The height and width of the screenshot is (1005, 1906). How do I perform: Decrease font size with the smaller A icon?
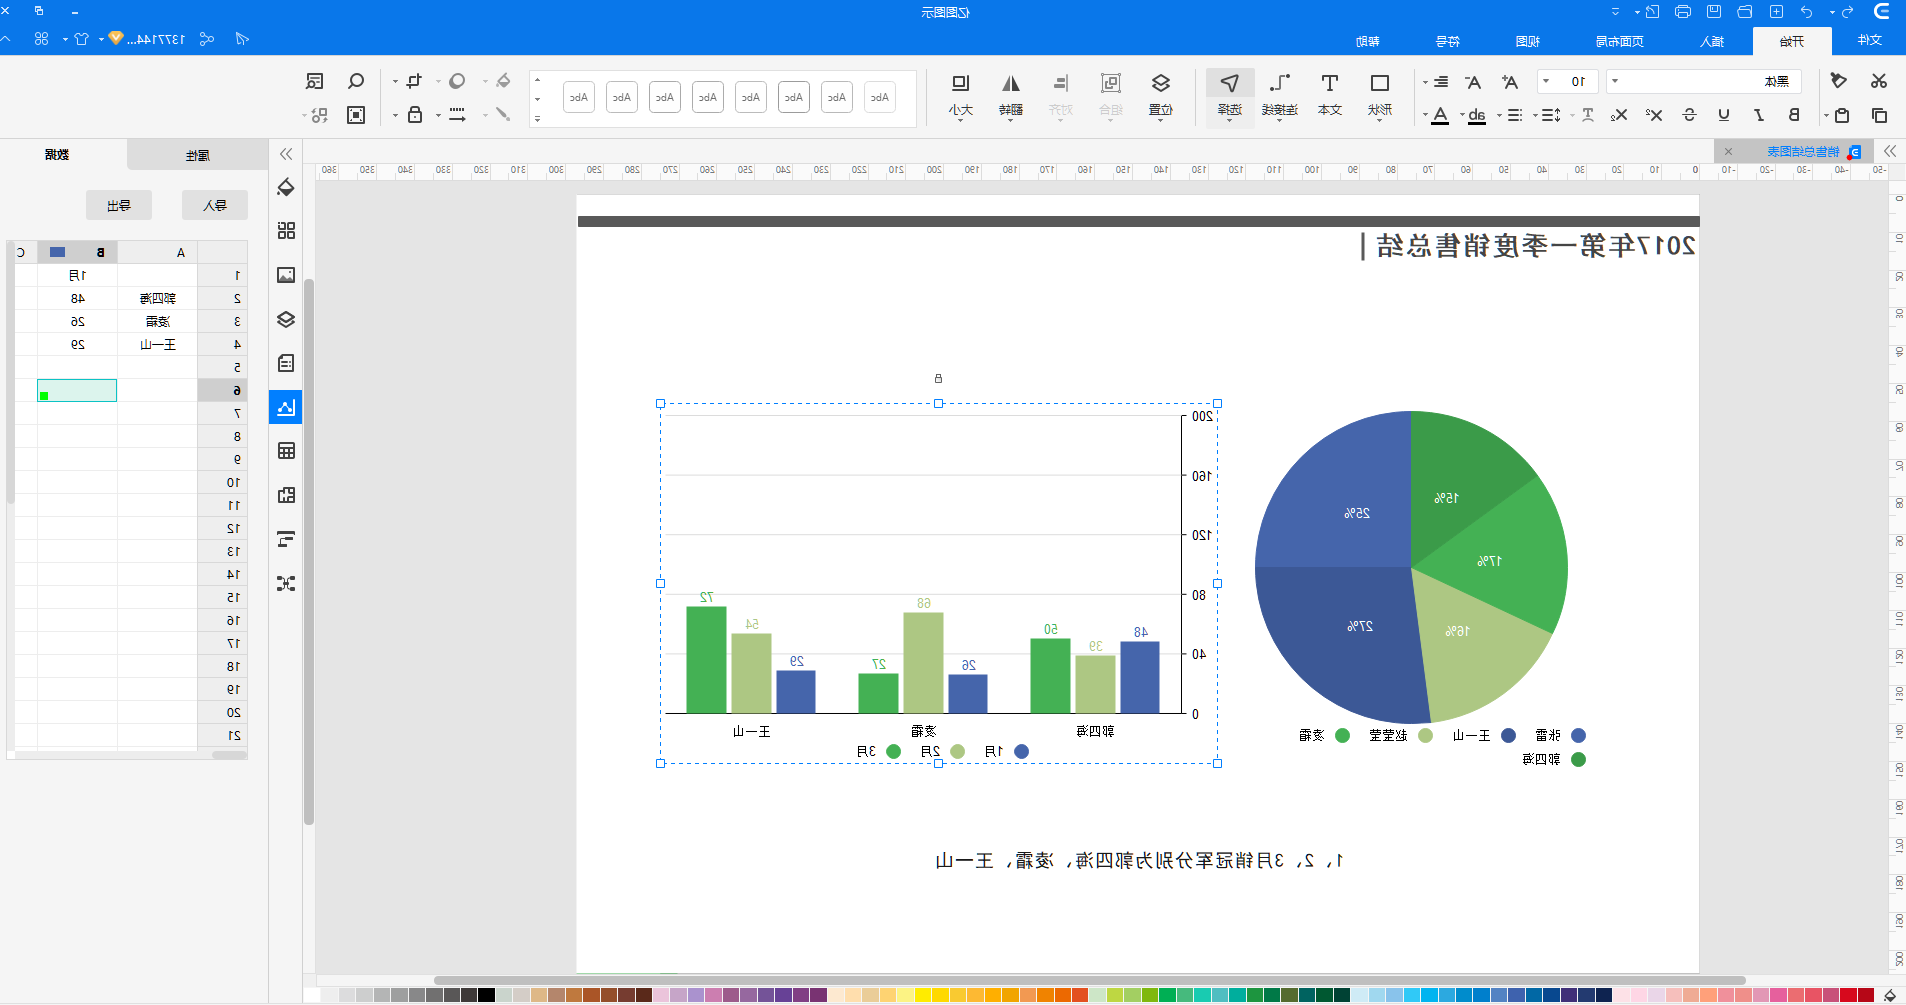tap(1473, 82)
